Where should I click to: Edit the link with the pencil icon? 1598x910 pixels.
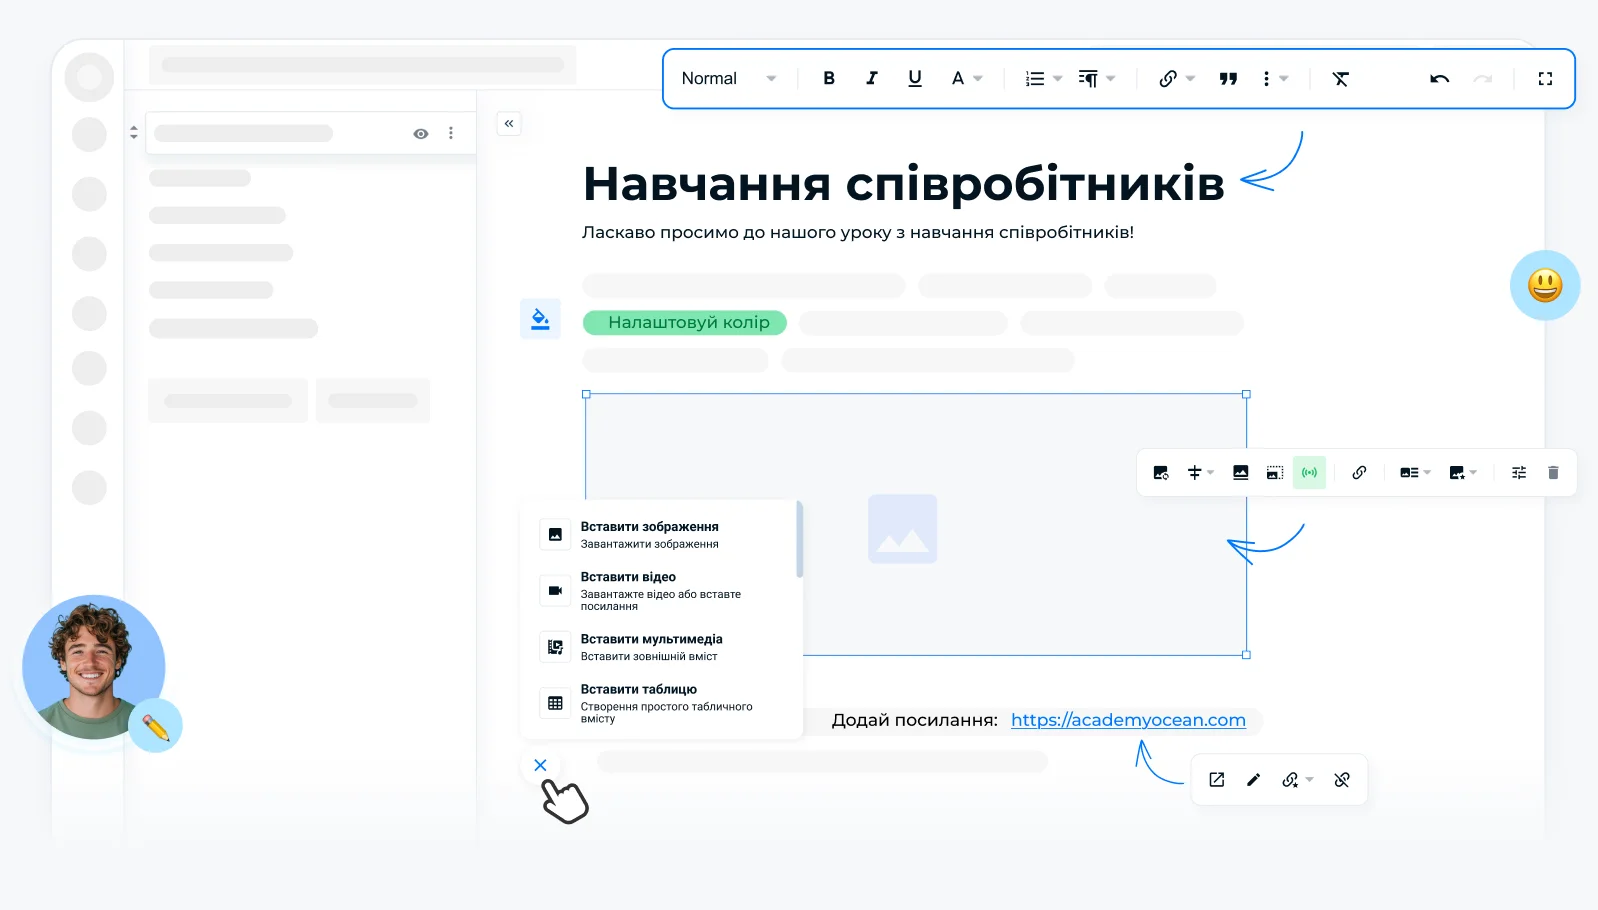coord(1254,780)
